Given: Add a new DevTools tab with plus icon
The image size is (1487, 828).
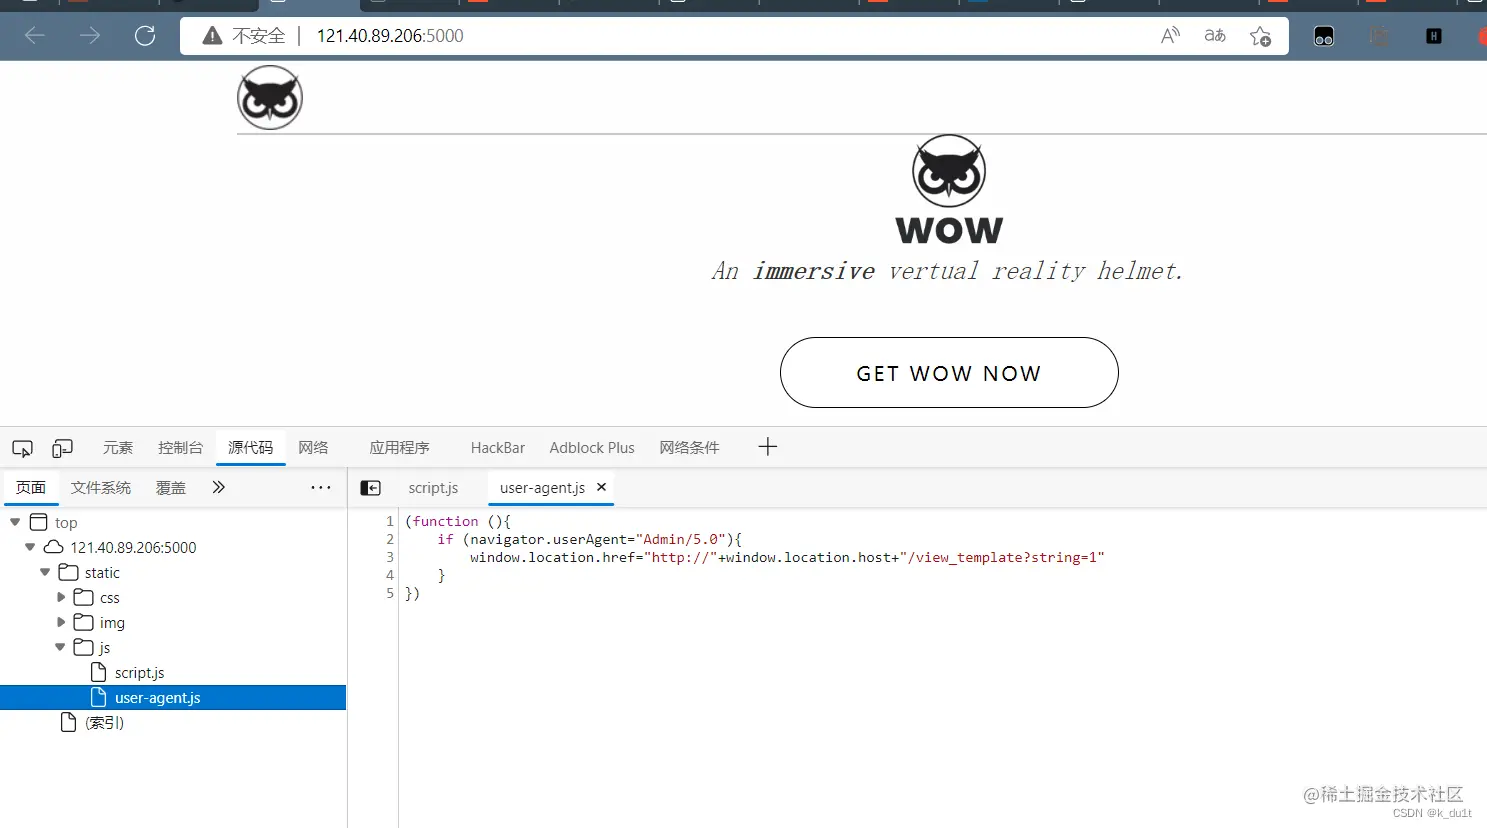Looking at the screenshot, I should click(x=767, y=447).
